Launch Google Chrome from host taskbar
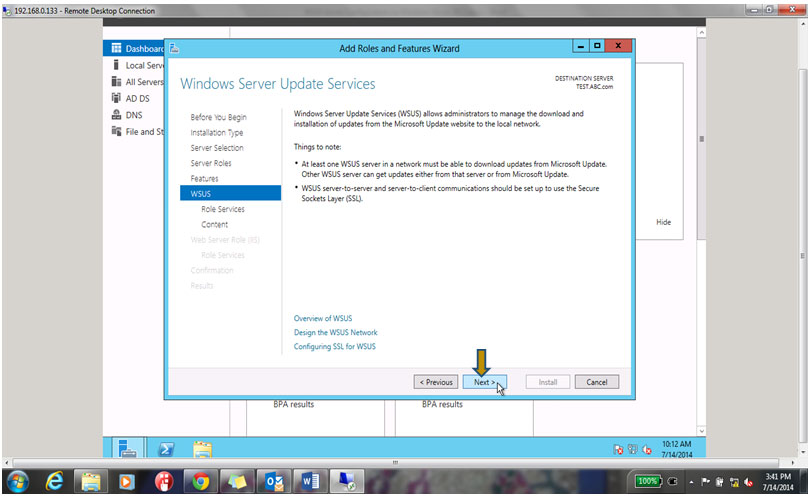This screenshot has width=808, height=501. (200, 482)
